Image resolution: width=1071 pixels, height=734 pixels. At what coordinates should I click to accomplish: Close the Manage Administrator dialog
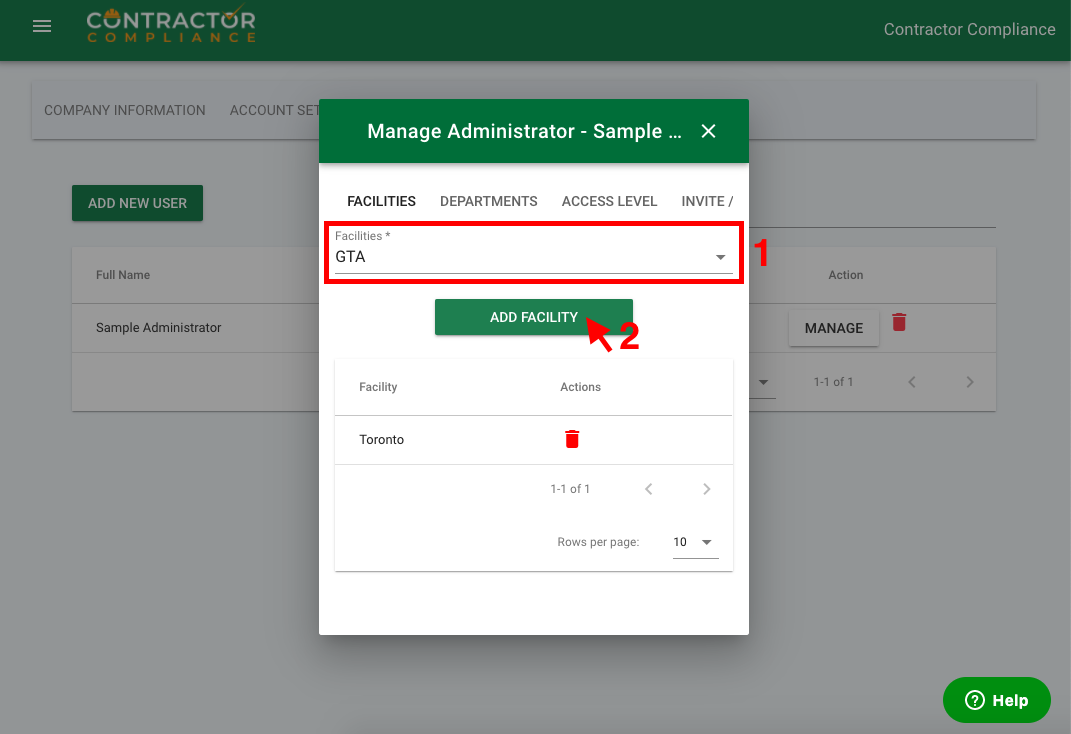(708, 131)
